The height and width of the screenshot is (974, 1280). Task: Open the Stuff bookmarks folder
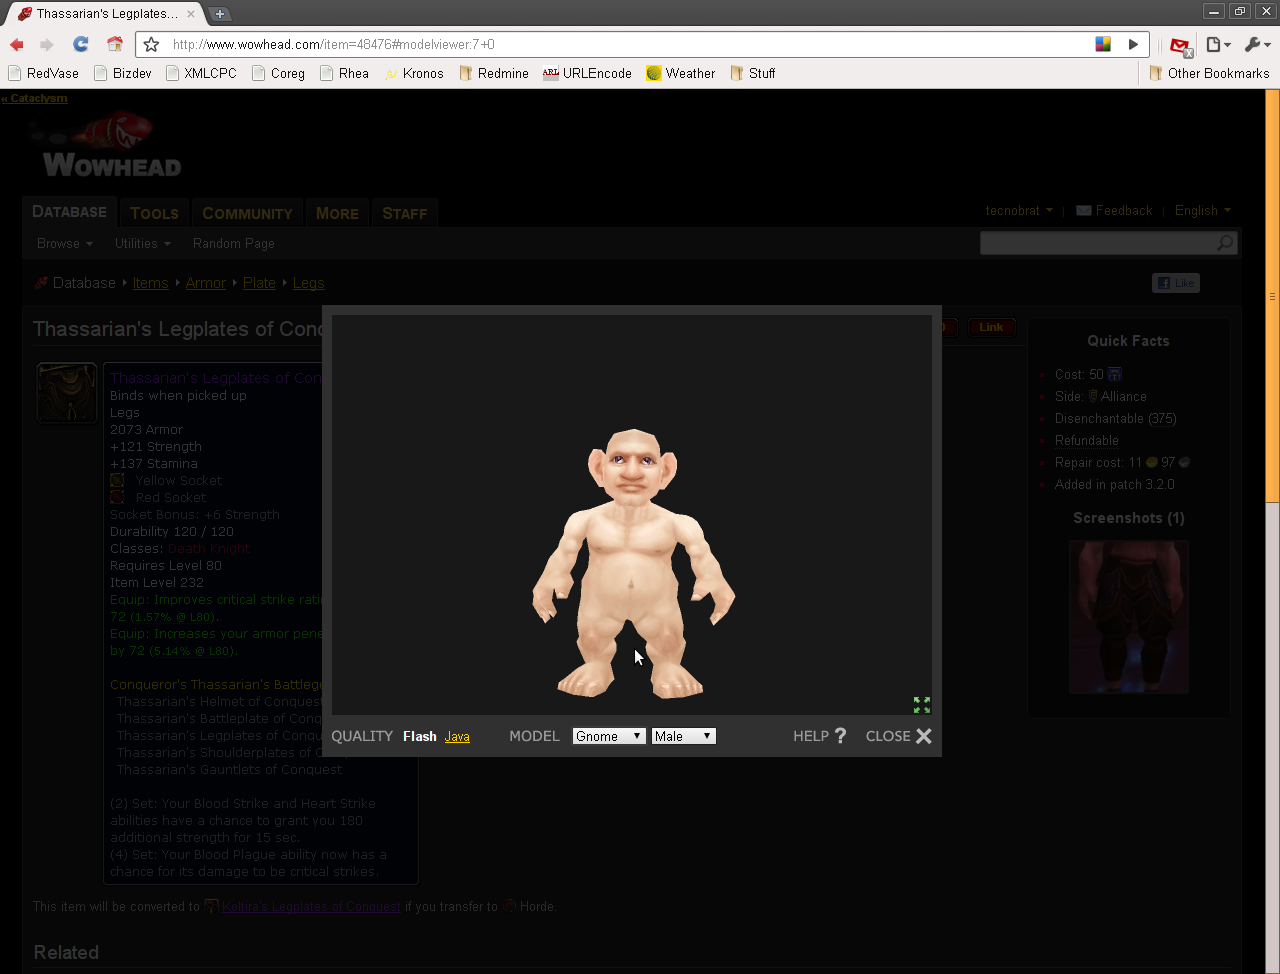[753, 73]
